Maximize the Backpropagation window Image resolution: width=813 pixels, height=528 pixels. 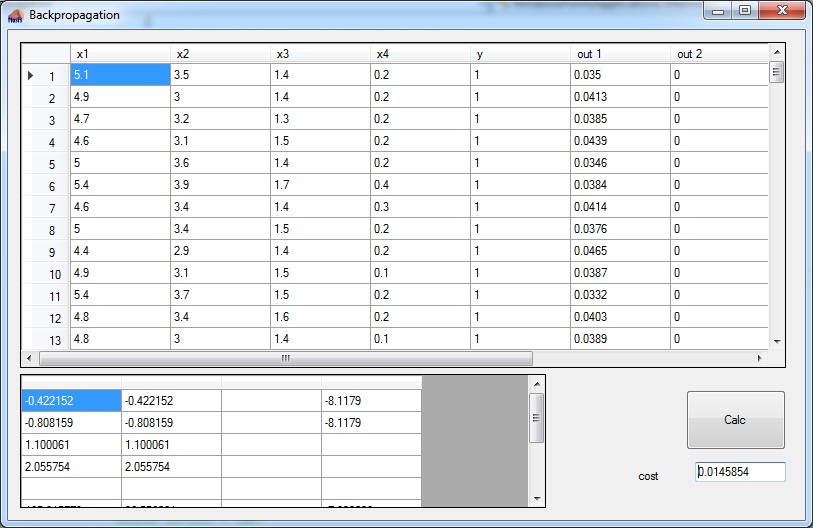745,11
